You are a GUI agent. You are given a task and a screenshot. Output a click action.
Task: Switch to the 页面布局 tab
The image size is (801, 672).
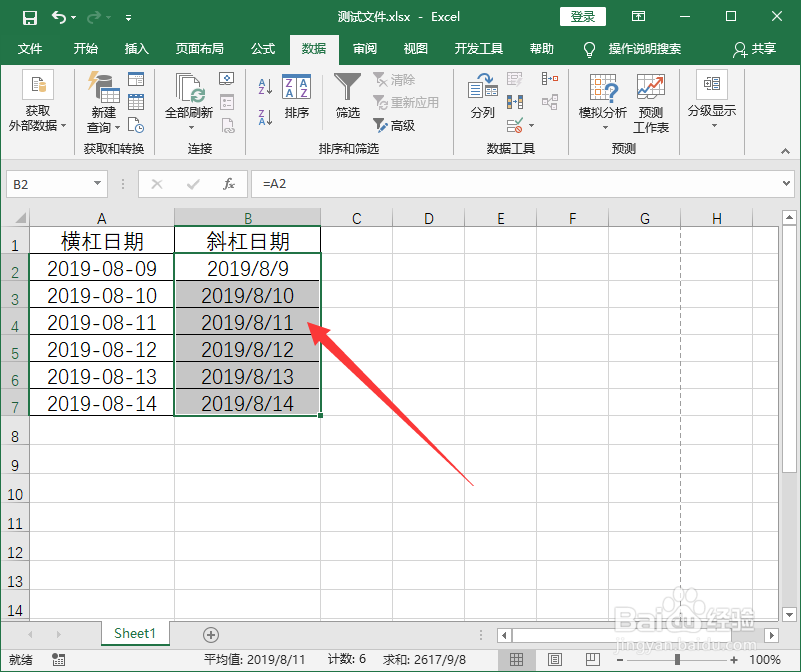tap(200, 49)
